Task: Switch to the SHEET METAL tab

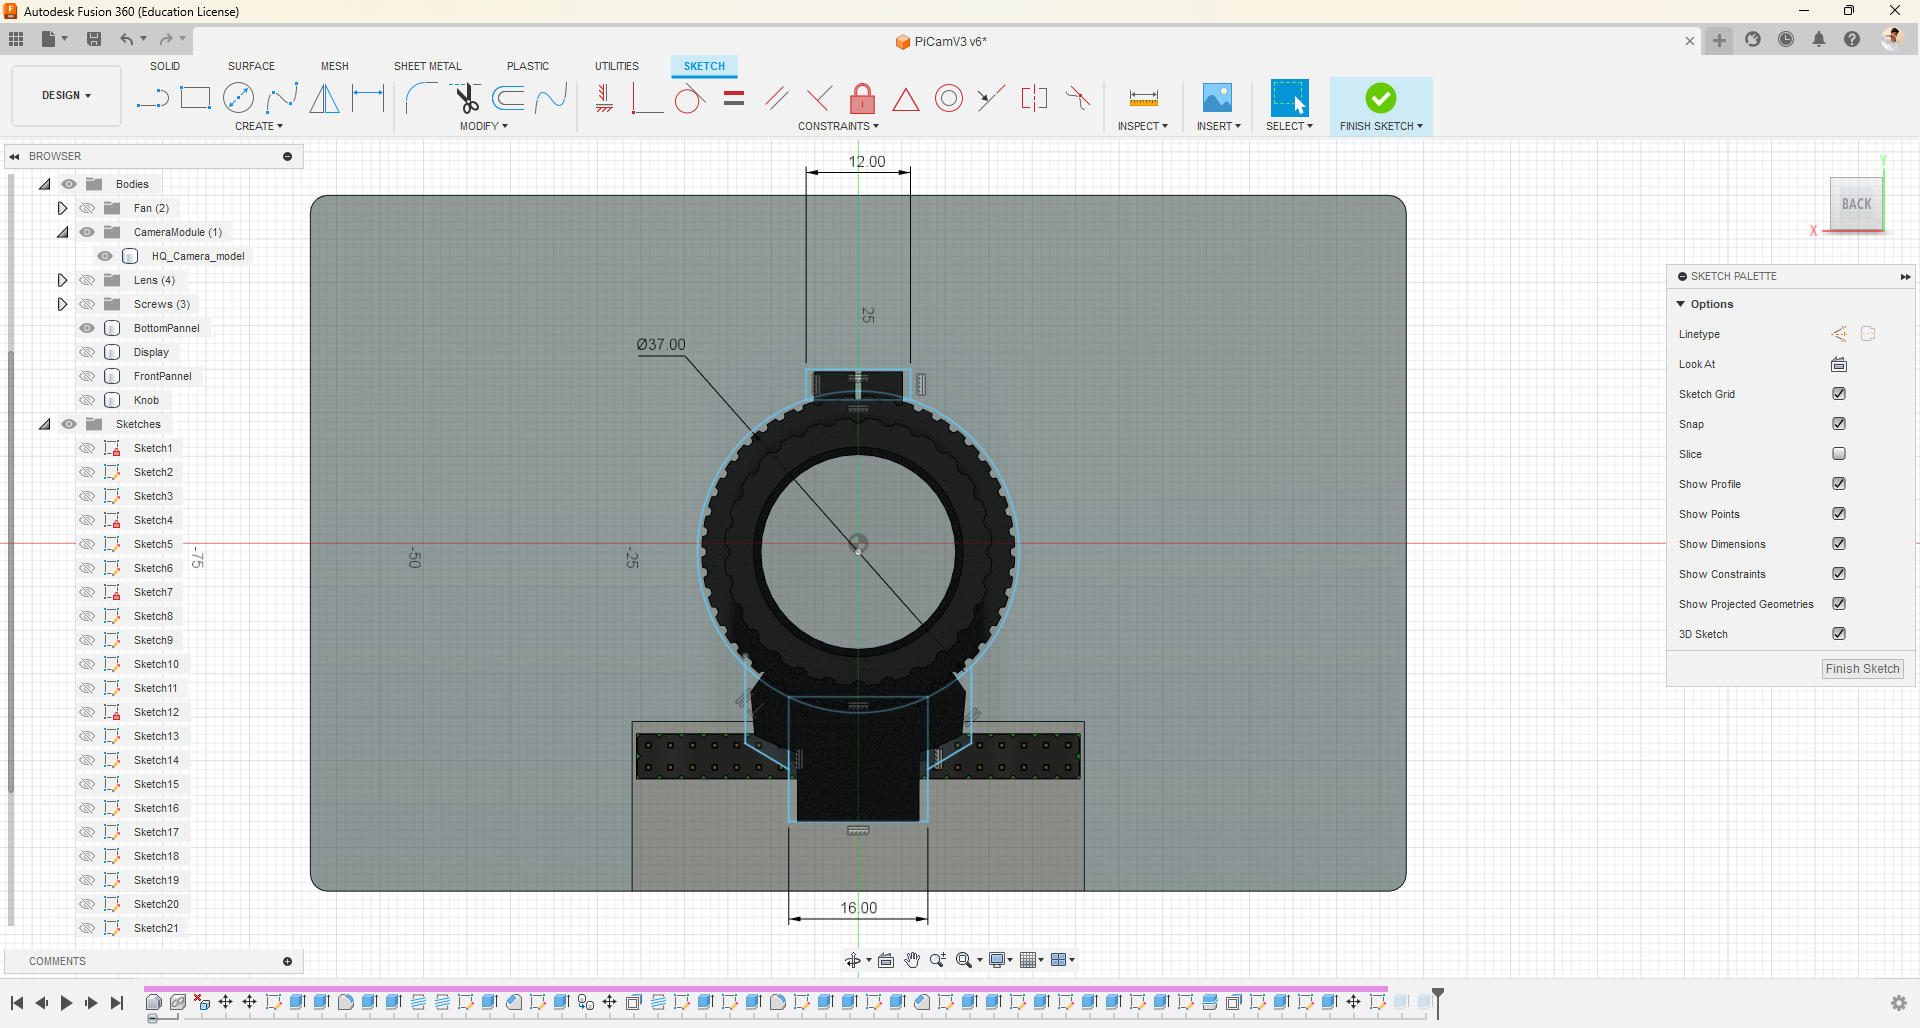Action: (x=427, y=66)
